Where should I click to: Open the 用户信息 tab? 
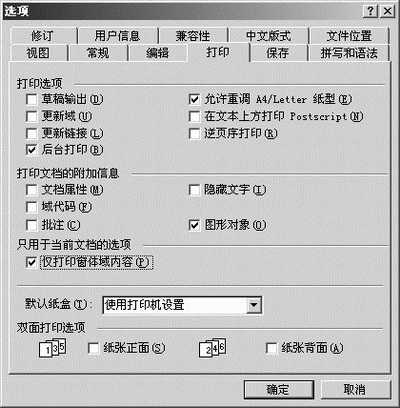pyautogui.click(x=117, y=36)
